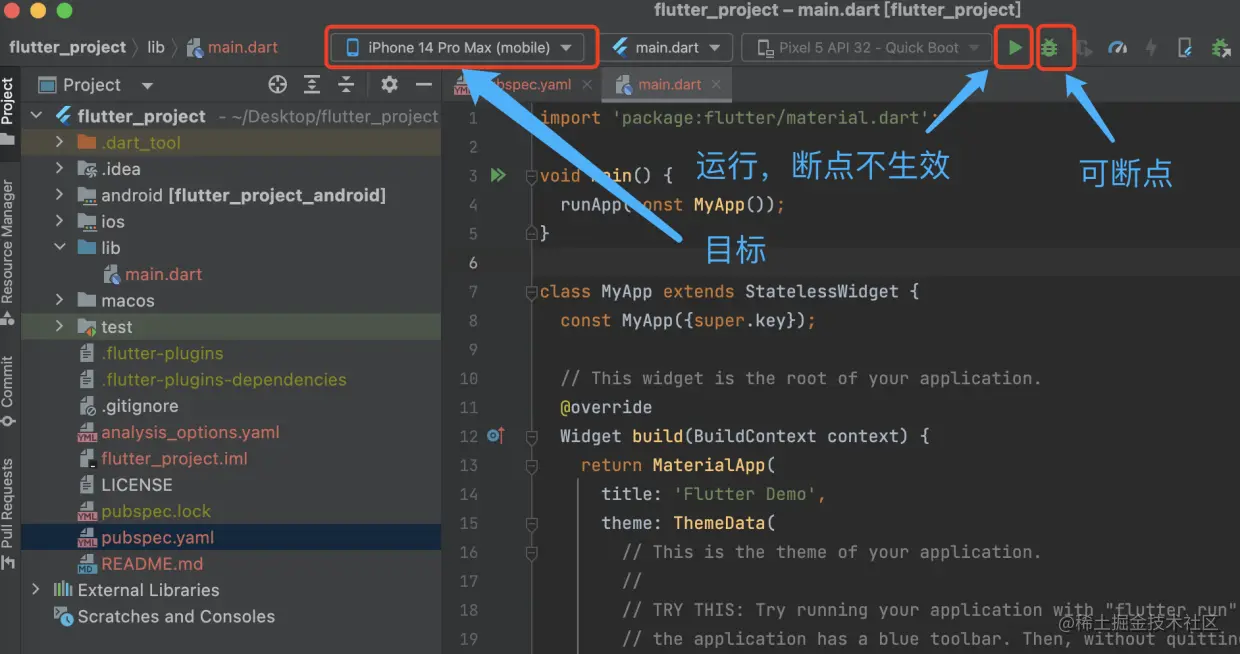1240x654 pixels.
Task: Collapse all items in Project panel
Action: pos(346,84)
